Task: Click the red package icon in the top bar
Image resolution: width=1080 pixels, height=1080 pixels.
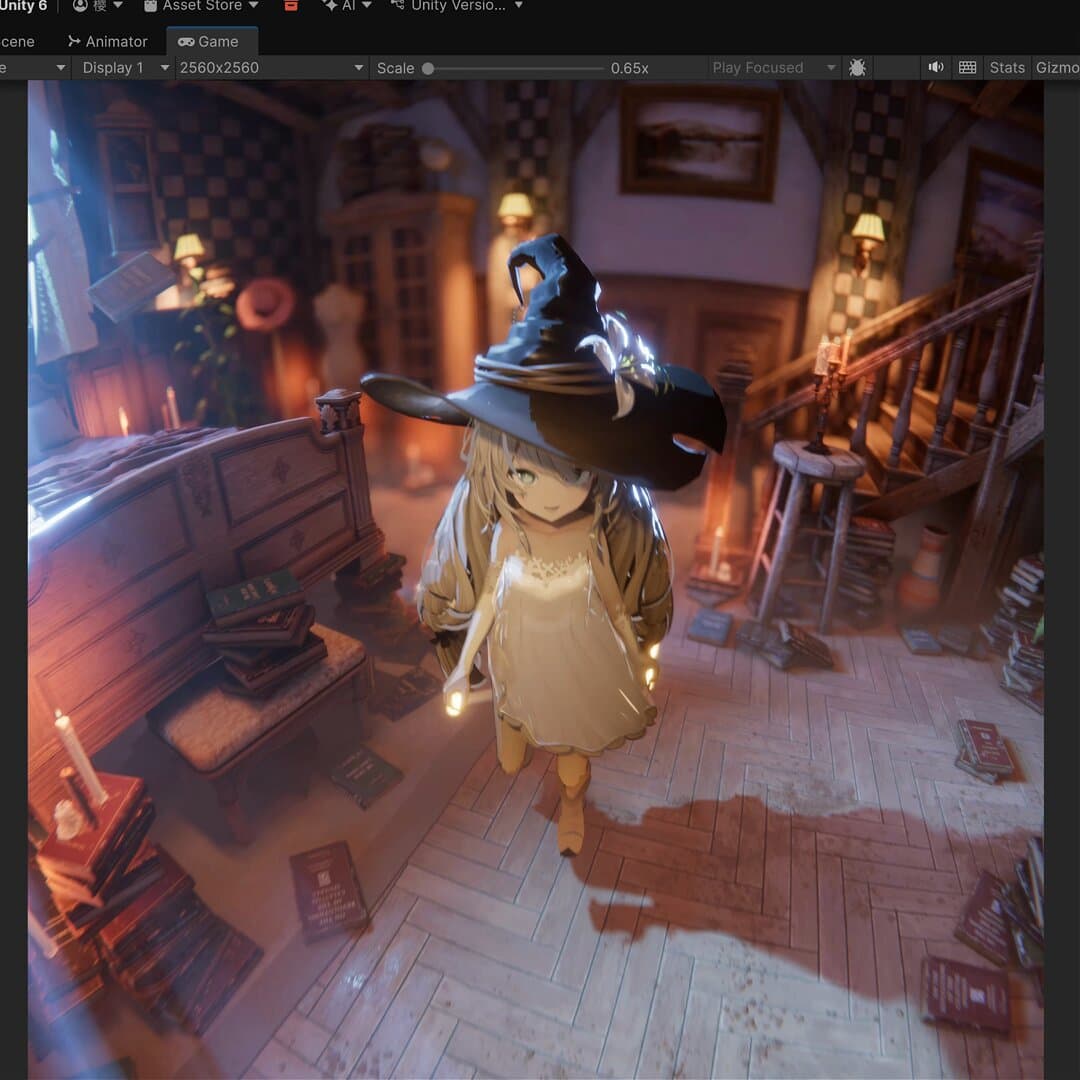Action: pos(291,6)
